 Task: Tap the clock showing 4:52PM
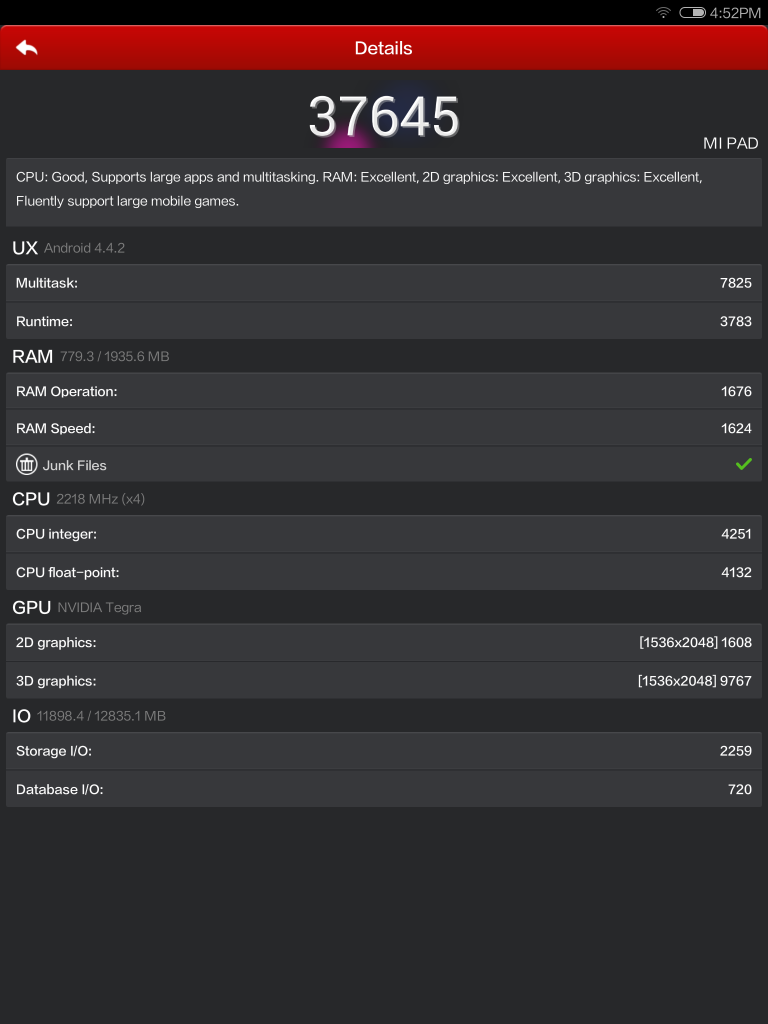[x=737, y=13]
